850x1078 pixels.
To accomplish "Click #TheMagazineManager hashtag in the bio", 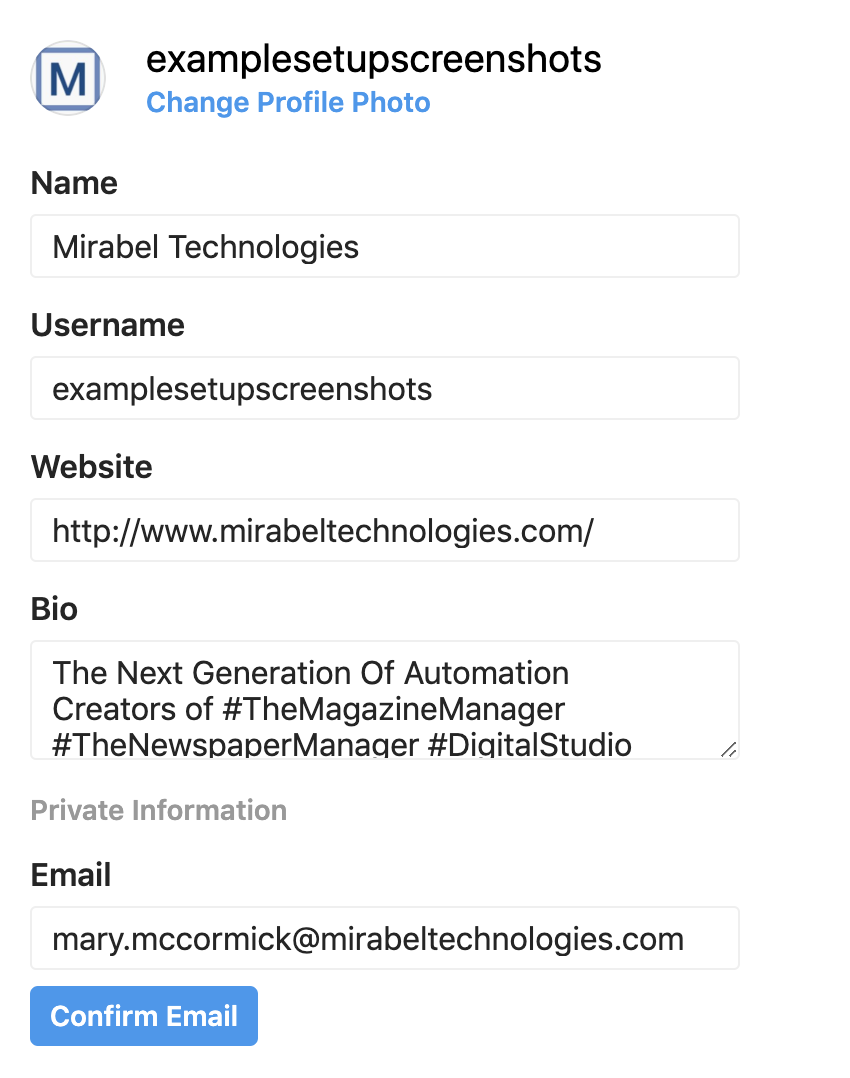I will 393,709.
